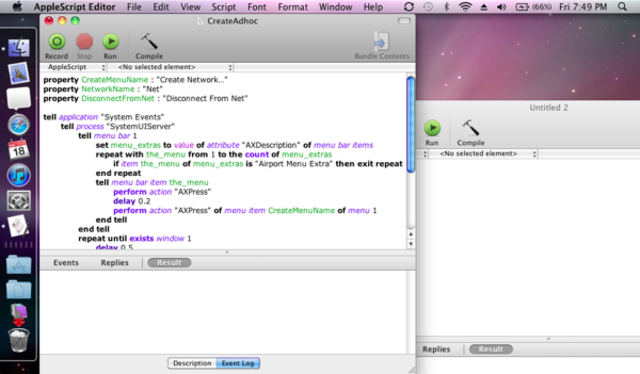The width and height of the screenshot is (640, 374).
Task: Select Result in CreateAdhoc log pane
Action: pos(169,263)
